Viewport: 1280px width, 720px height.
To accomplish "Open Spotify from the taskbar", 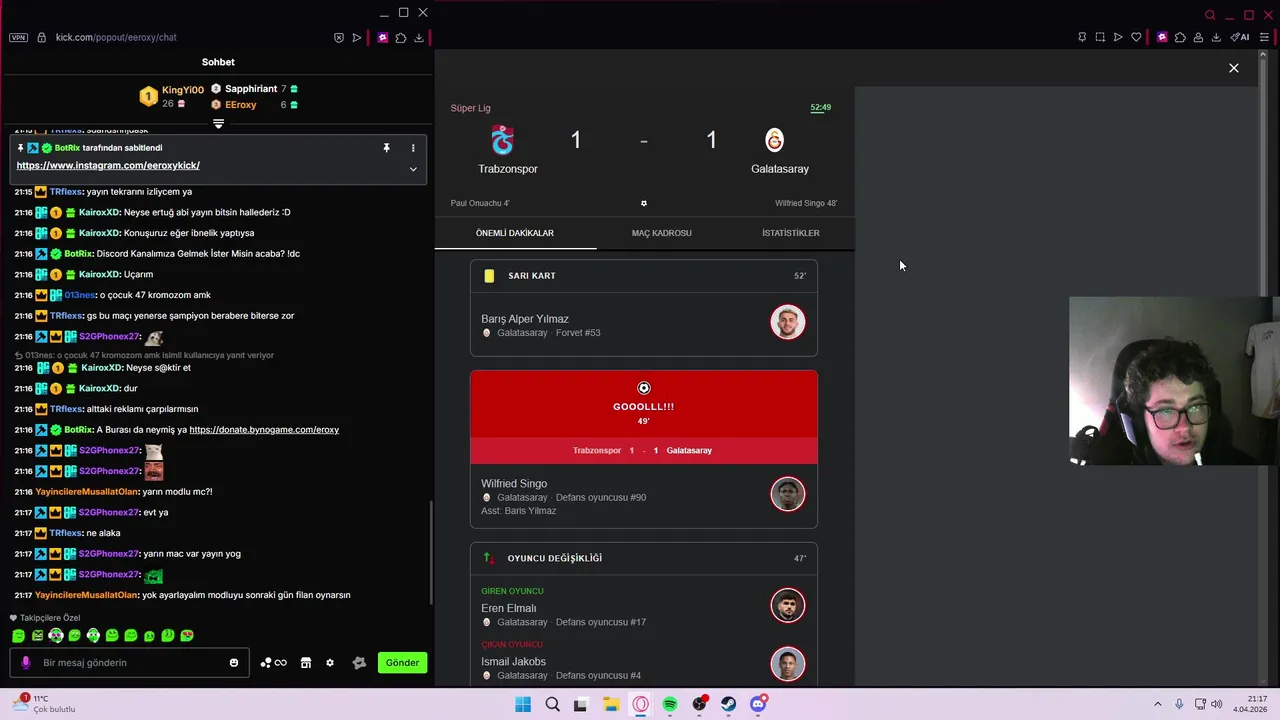I will [670, 704].
